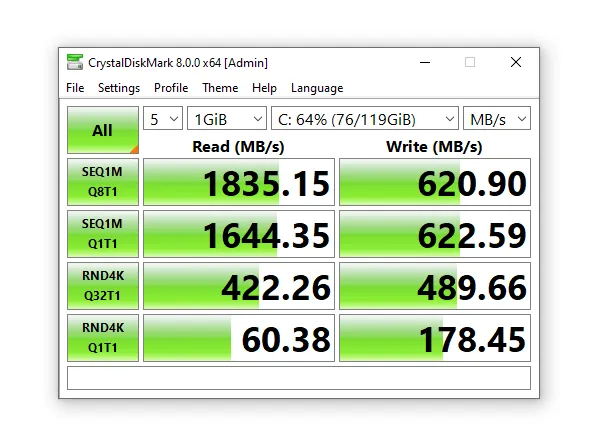Click the SEQ1M Q8T1 write result 620.90
The width and height of the screenshot is (591, 445).
point(435,182)
